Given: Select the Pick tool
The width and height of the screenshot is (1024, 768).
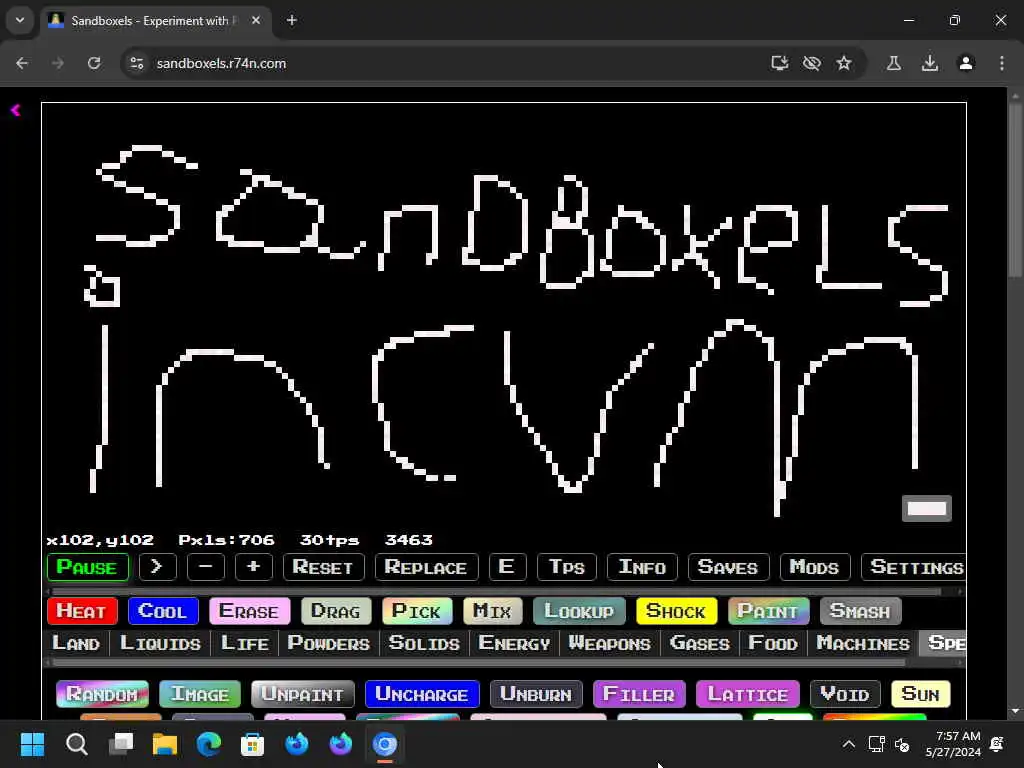Looking at the screenshot, I should pos(417,611).
